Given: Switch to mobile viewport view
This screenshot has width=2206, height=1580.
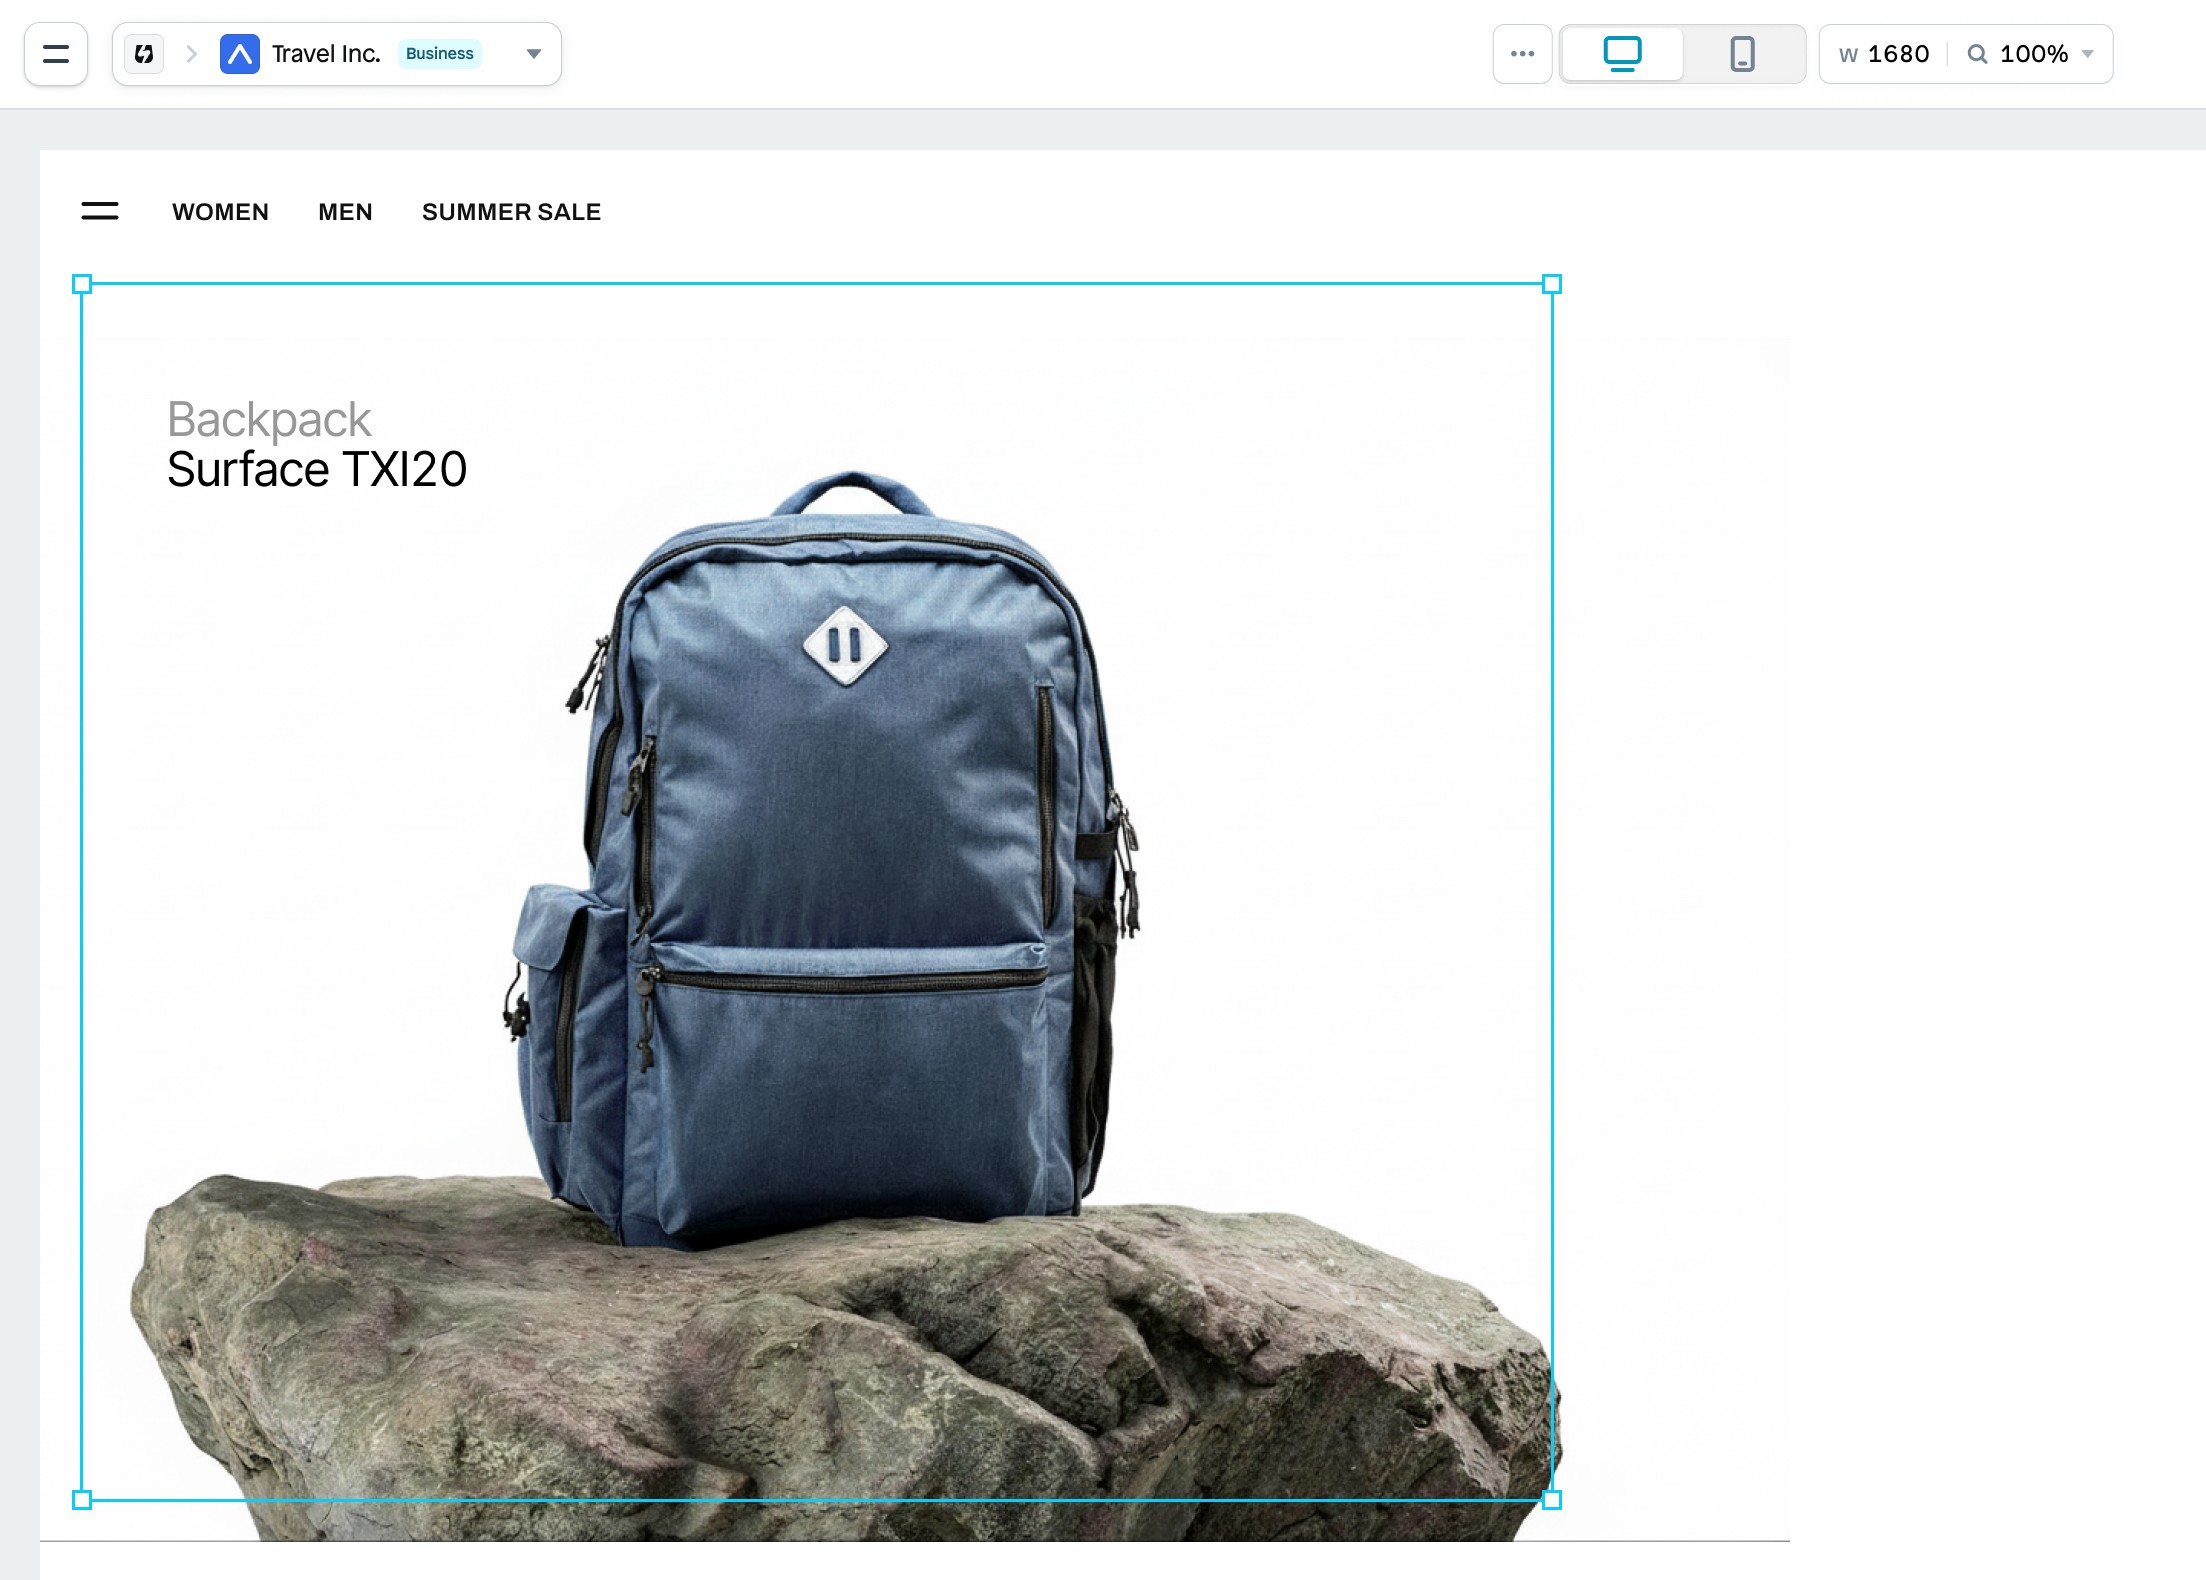Looking at the screenshot, I should (x=1742, y=54).
